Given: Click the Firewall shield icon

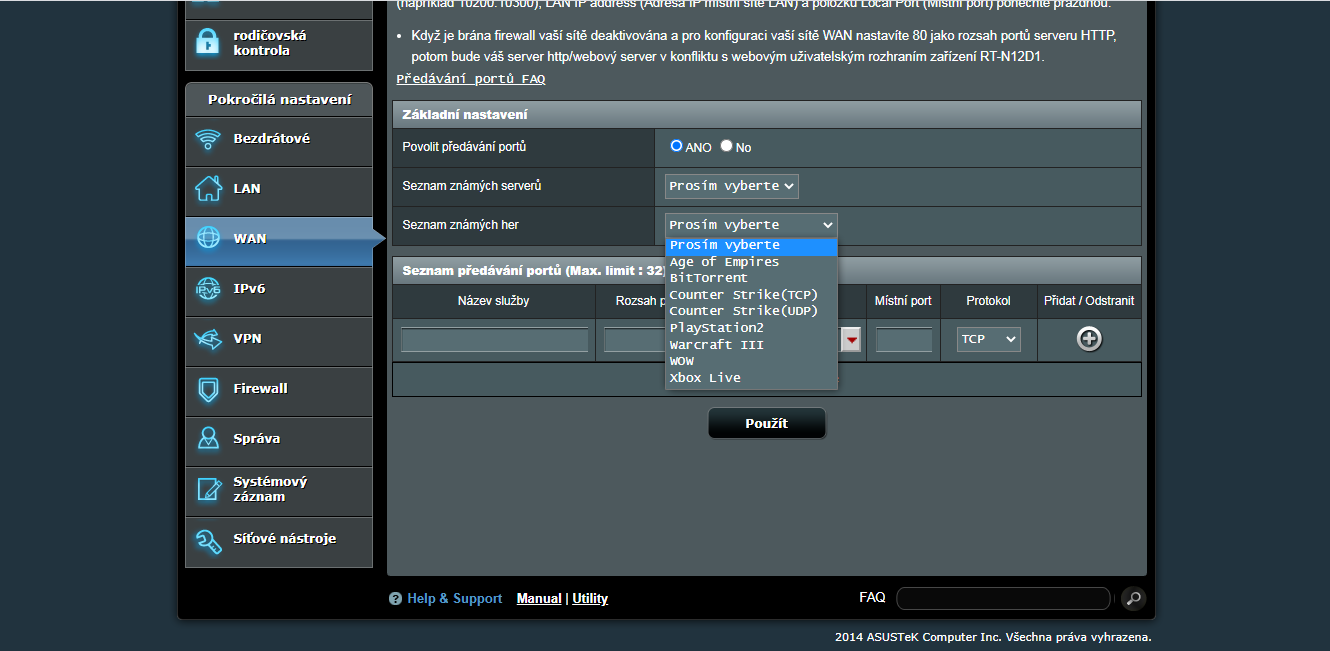Looking at the screenshot, I should [208, 389].
